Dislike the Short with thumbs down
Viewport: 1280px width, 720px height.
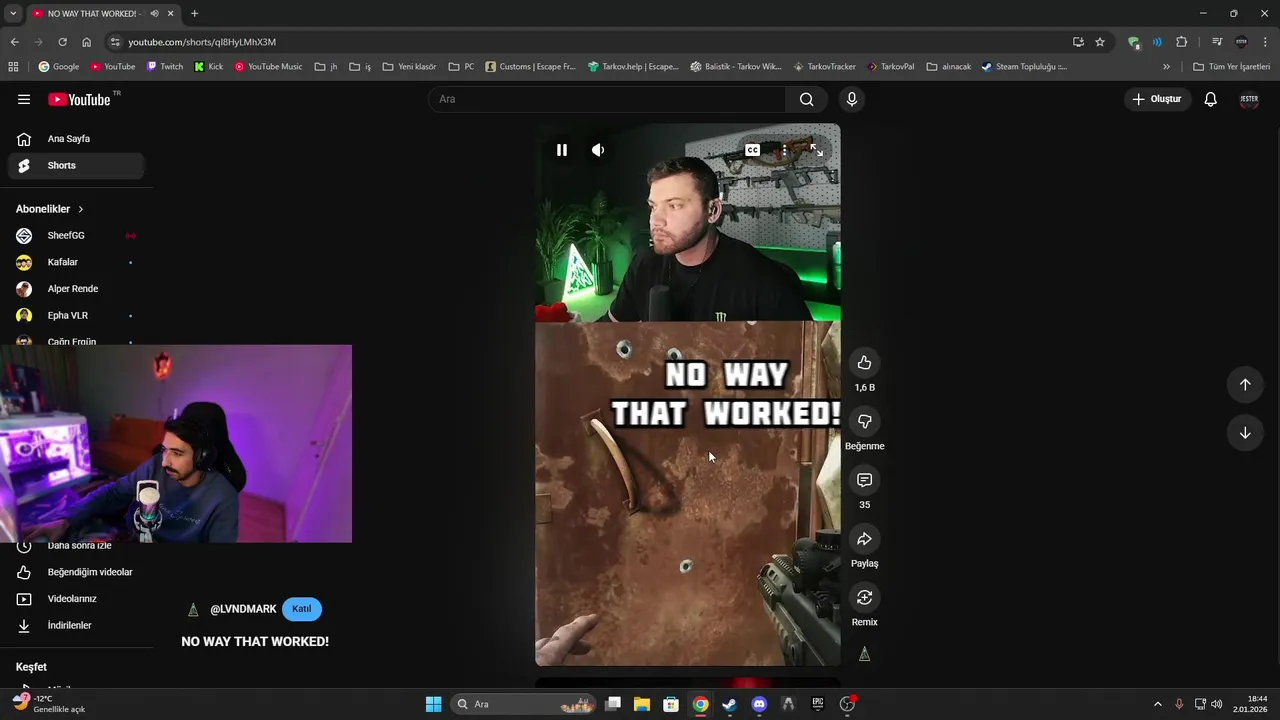coord(865,422)
